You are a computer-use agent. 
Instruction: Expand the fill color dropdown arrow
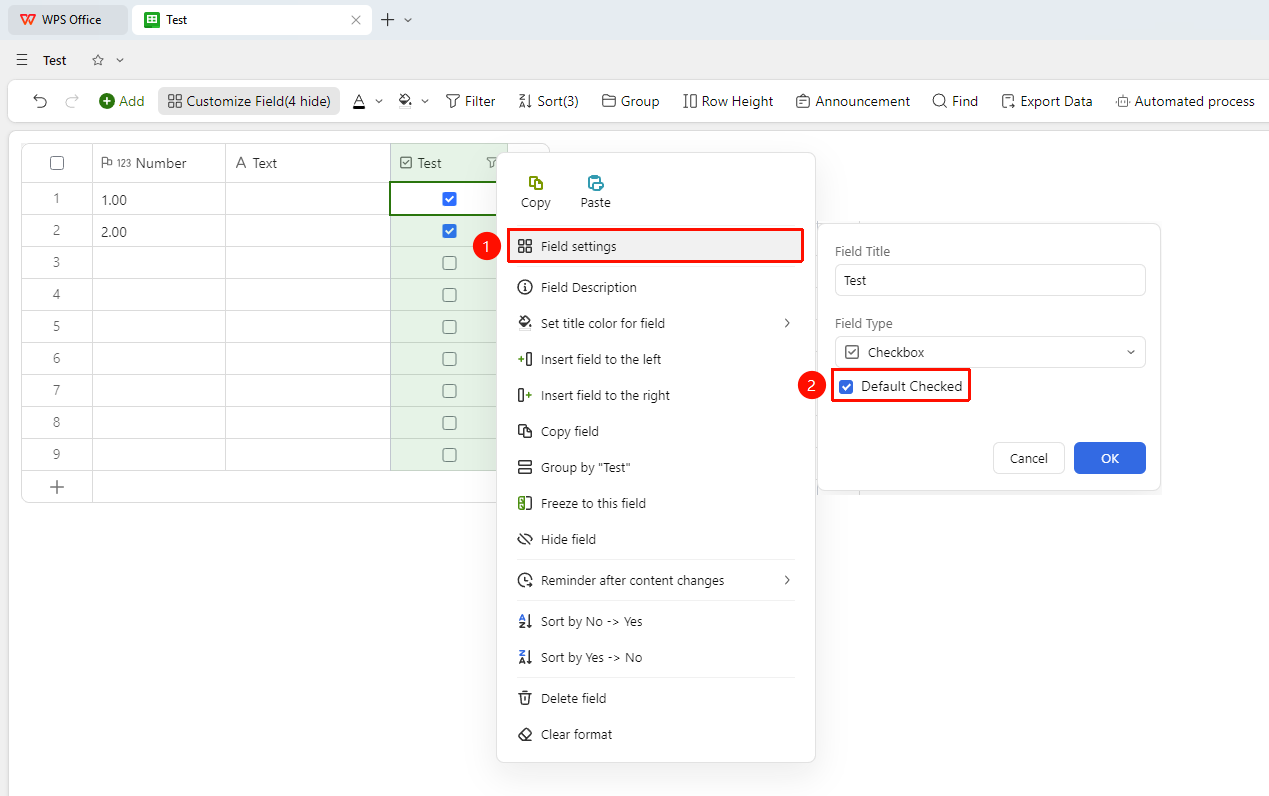point(425,101)
